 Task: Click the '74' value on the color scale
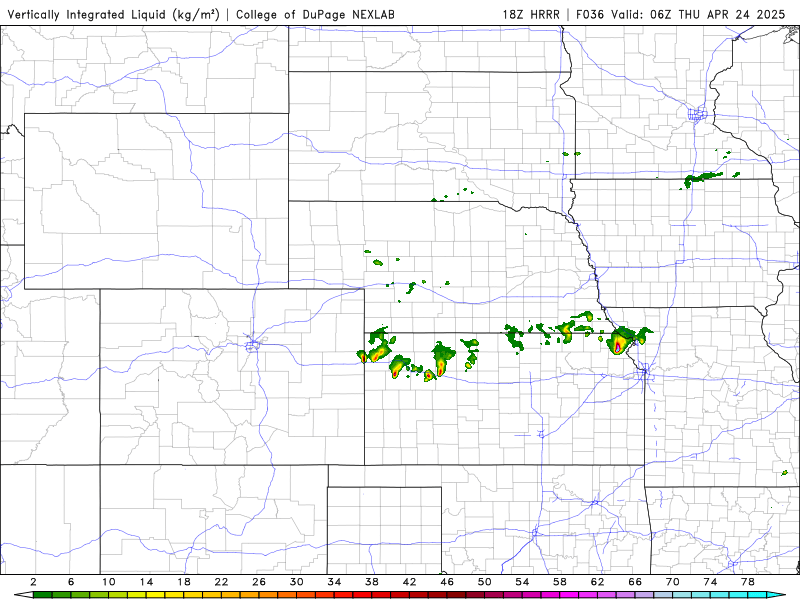(x=710, y=582)
